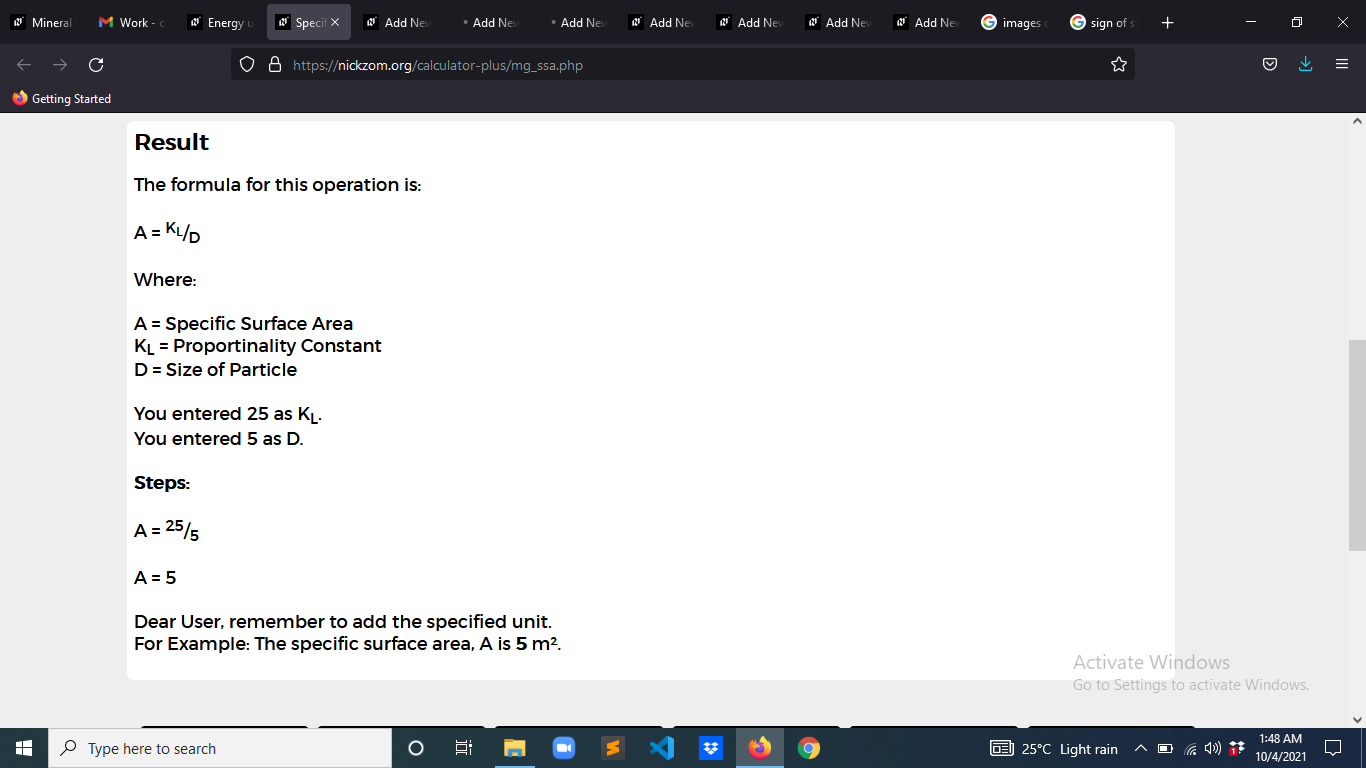Click the 'A = 5' result line
The height and width of the screenshot is (768, 1366).
coord(155,577)
